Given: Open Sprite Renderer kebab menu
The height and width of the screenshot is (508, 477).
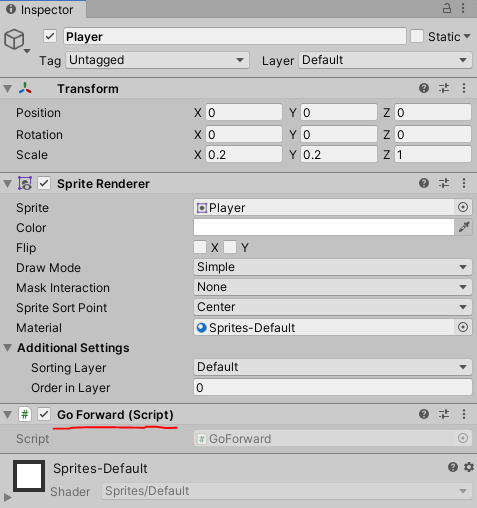Looking at the screenshot, I should [x=464, y=183].
